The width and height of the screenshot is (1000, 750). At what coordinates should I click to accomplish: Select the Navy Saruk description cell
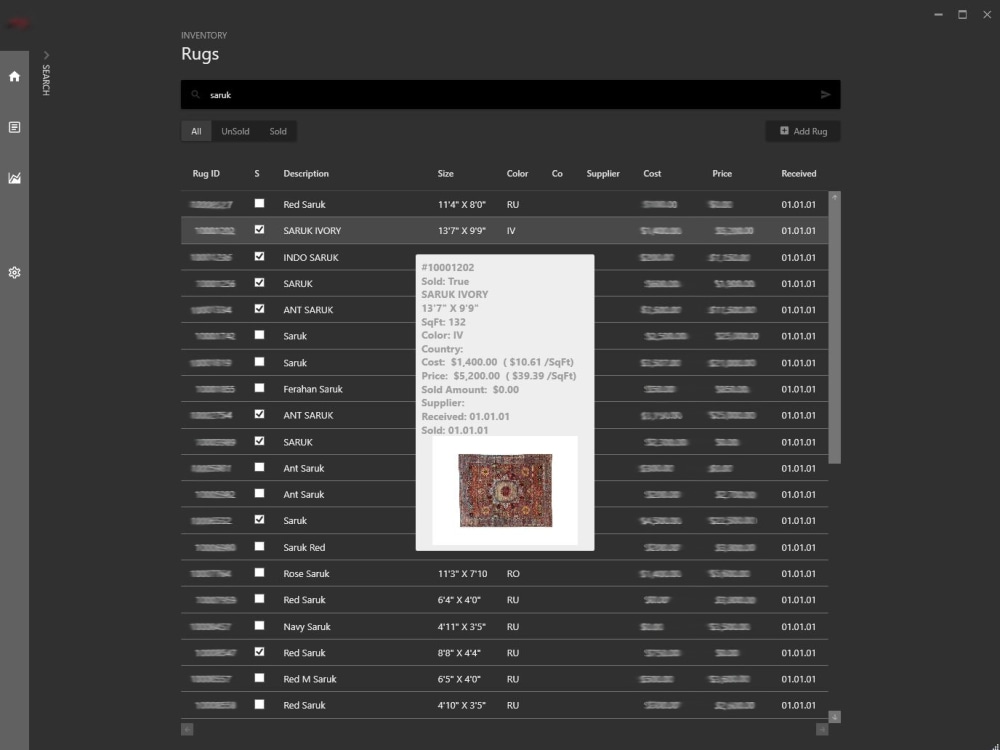coord(307,627)
